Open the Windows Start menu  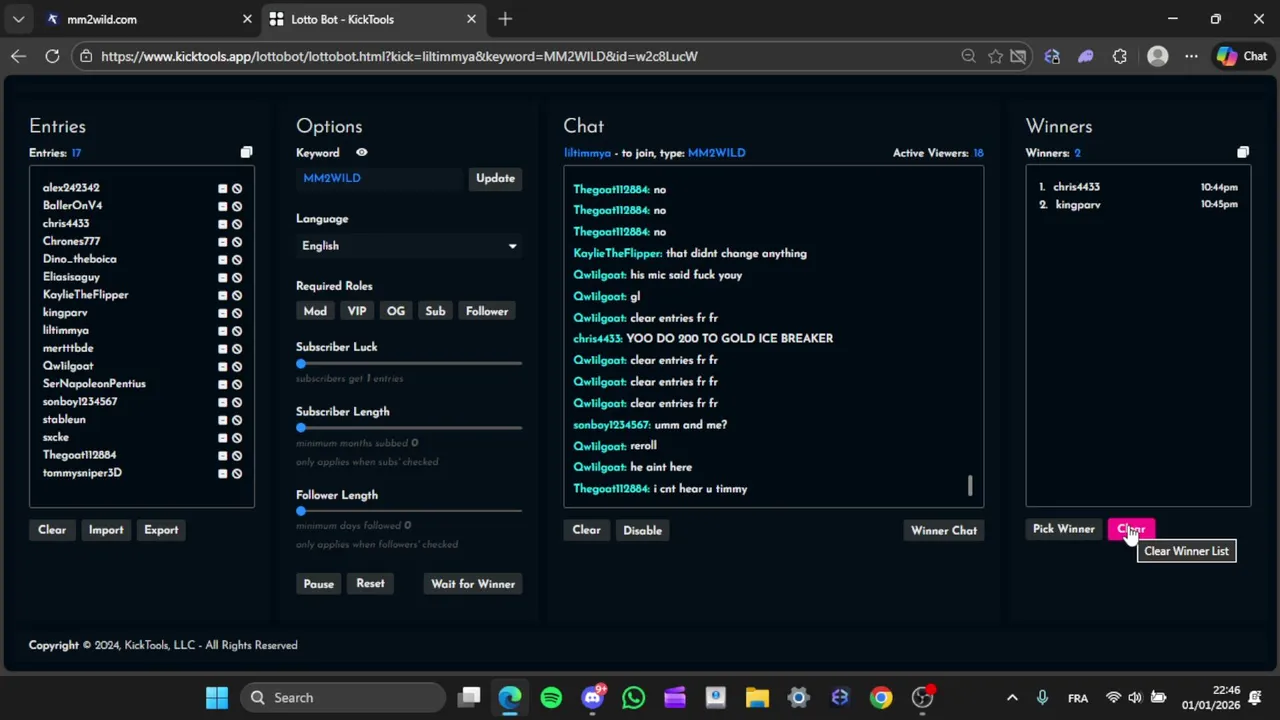tap(217, 698)
